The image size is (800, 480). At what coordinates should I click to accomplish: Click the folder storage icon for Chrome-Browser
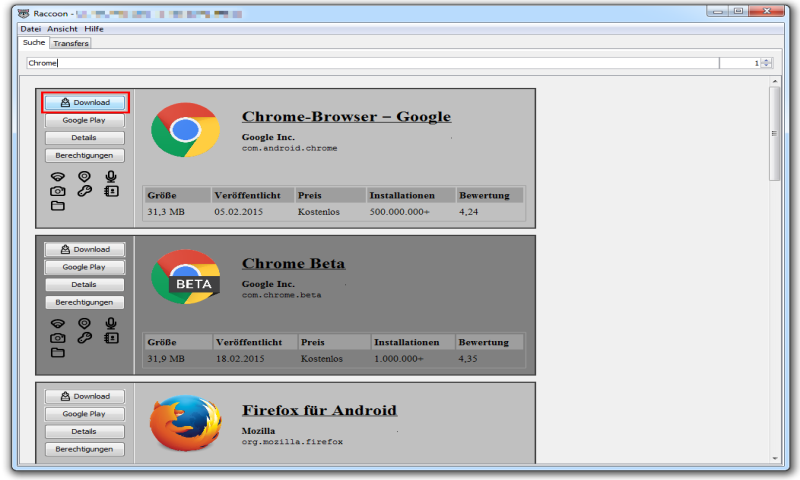[x=58, y=206]
